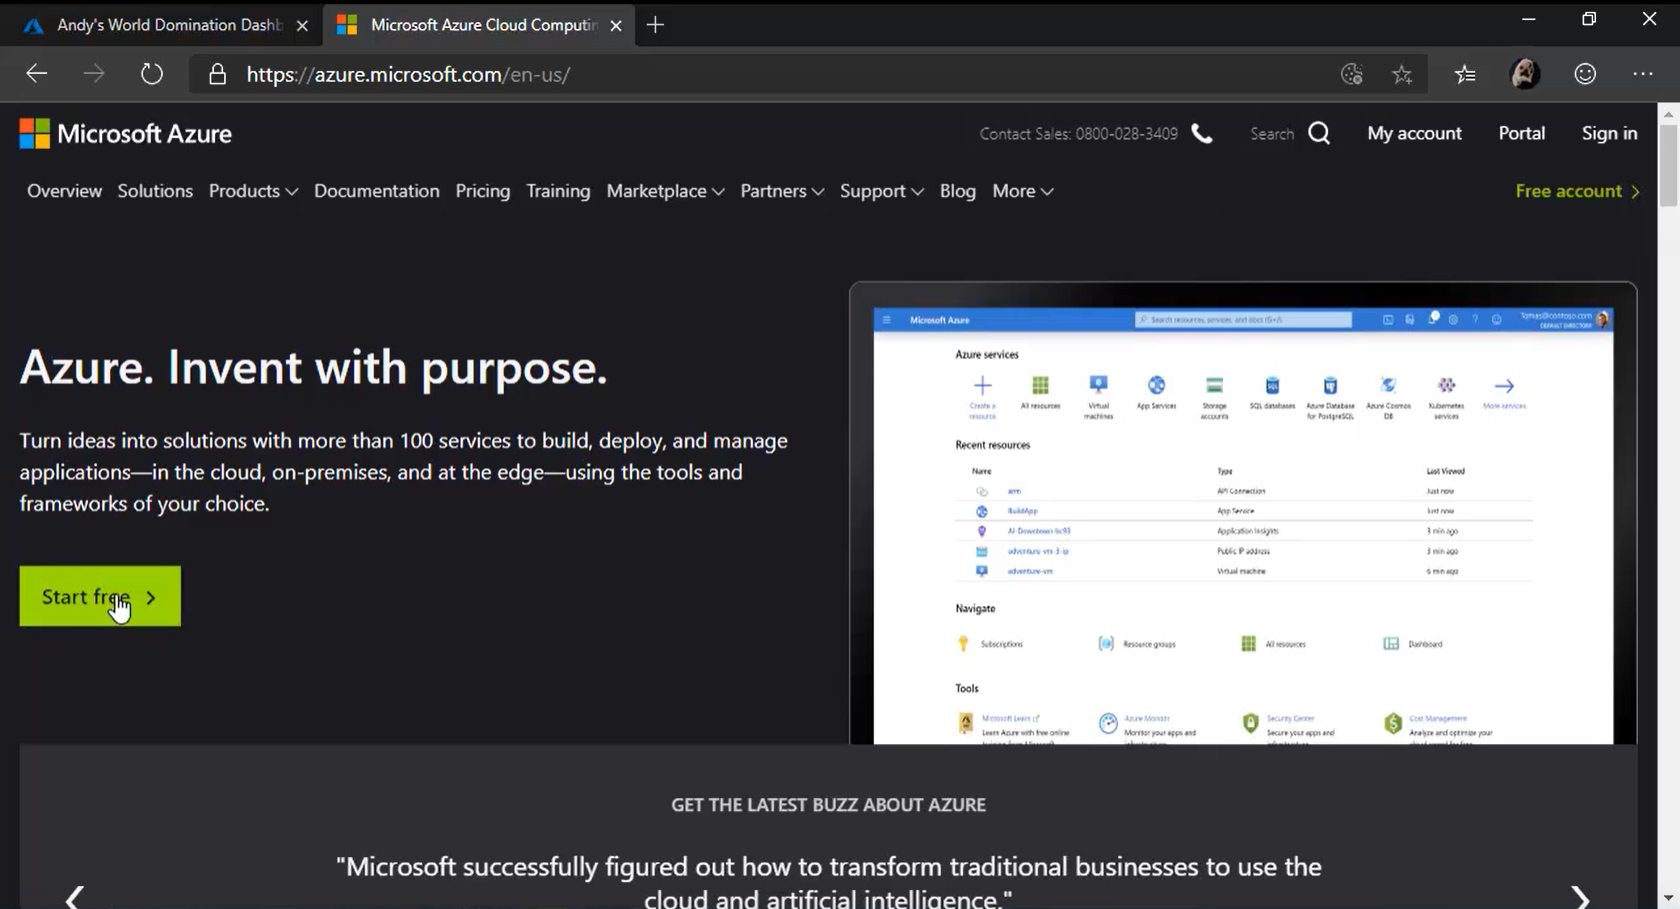This screenshot has height=909, width=1680.
Task: Expand the Partners dropdown
Action: (x=782, y=191)
